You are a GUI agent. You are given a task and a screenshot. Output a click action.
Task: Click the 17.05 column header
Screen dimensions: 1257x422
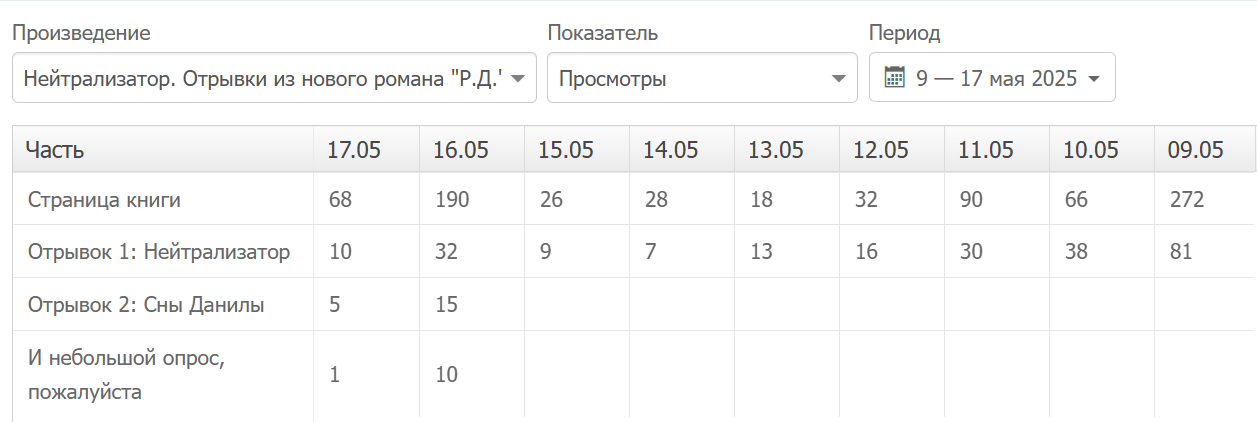(x=354, y=151)
